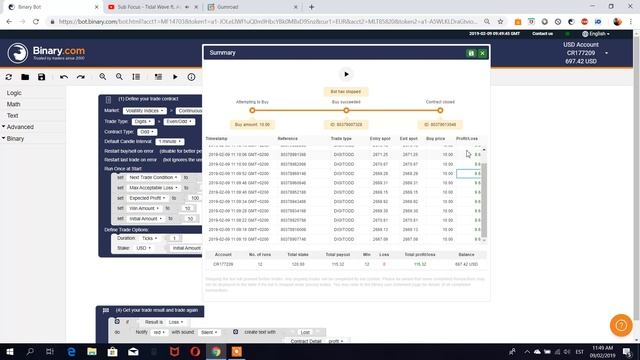Click the green export icon in Summary header

click(471, 53)
